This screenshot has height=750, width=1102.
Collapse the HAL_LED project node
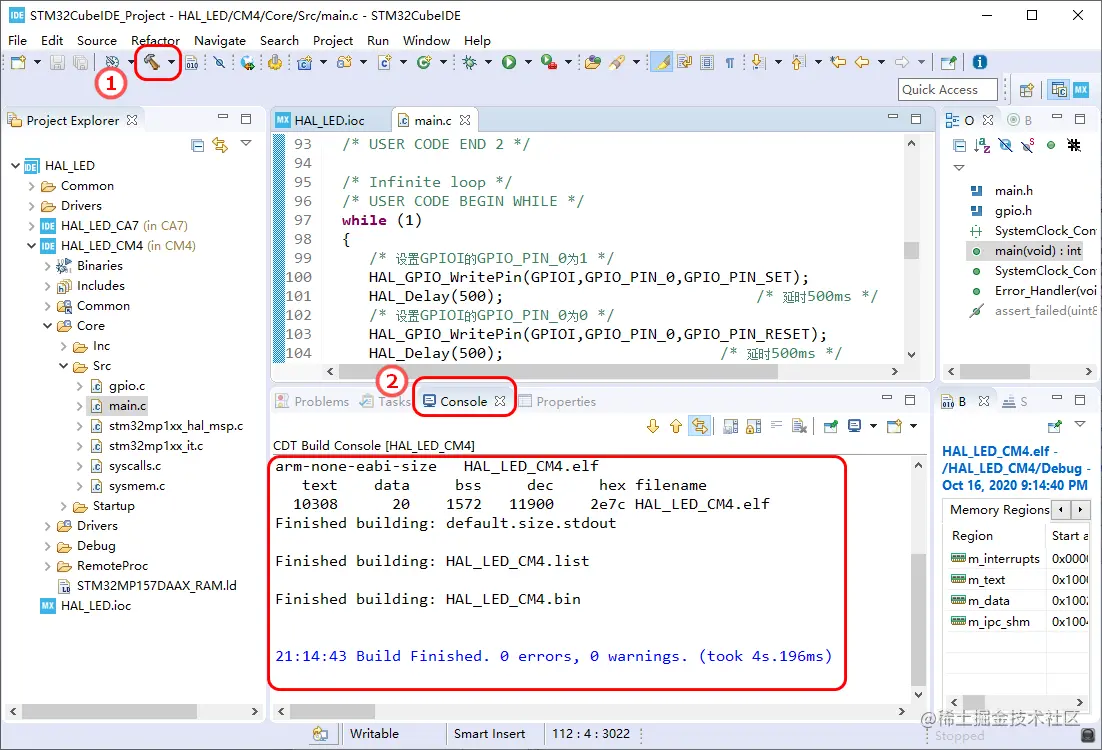pos(15,166)
